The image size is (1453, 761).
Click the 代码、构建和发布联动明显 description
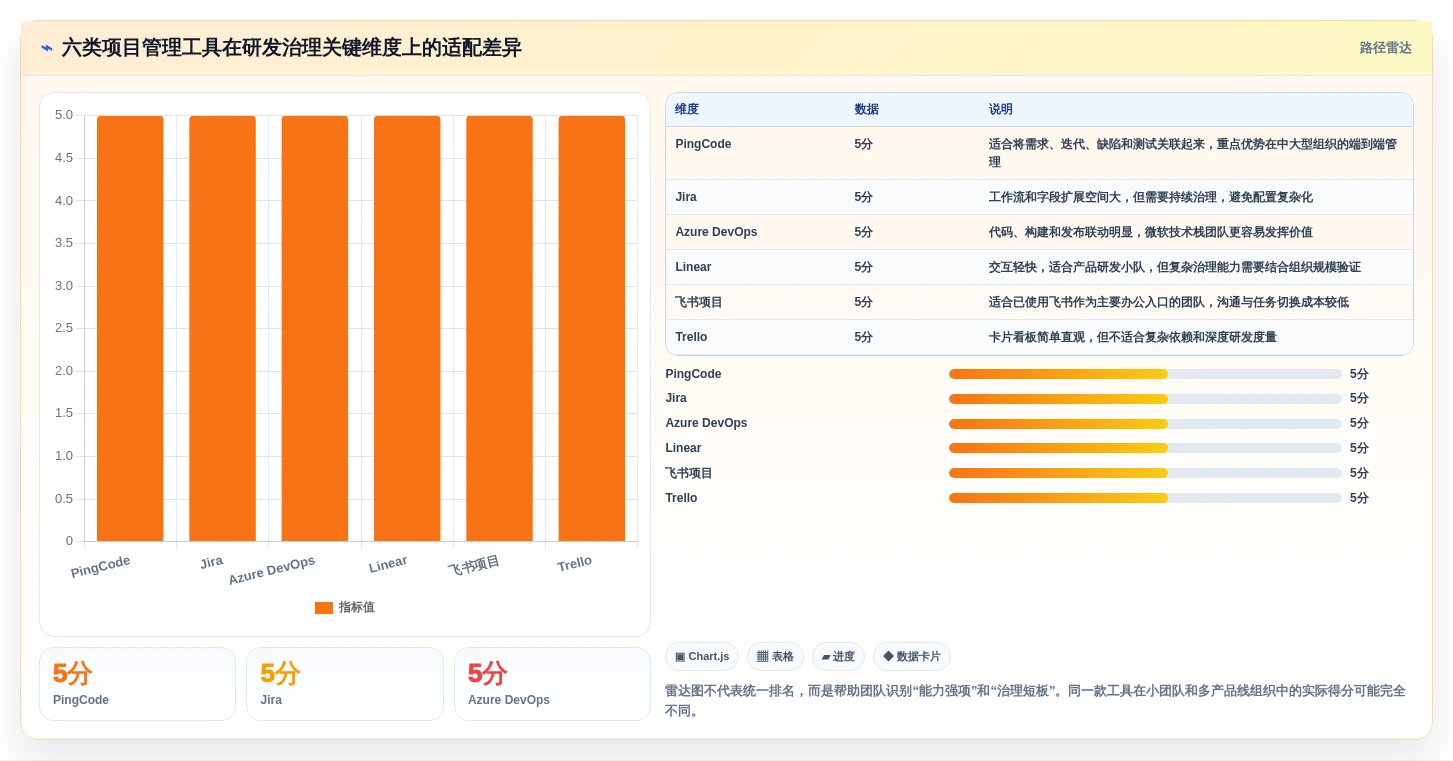coord(1150,232)
